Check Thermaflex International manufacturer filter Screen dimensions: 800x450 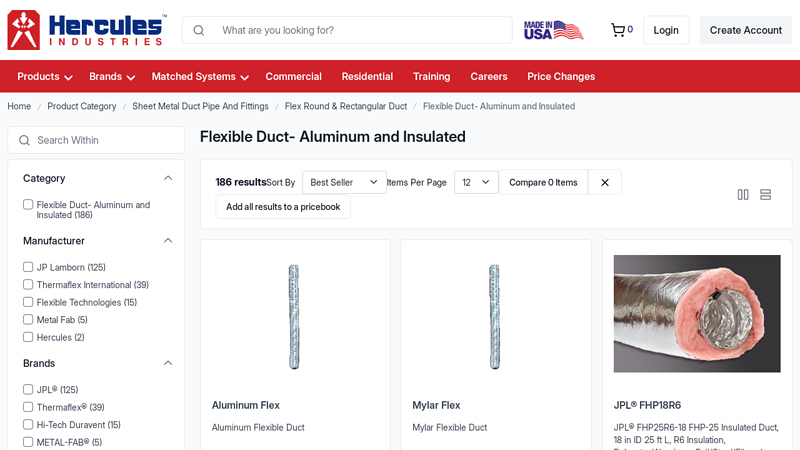coord(28,285)
